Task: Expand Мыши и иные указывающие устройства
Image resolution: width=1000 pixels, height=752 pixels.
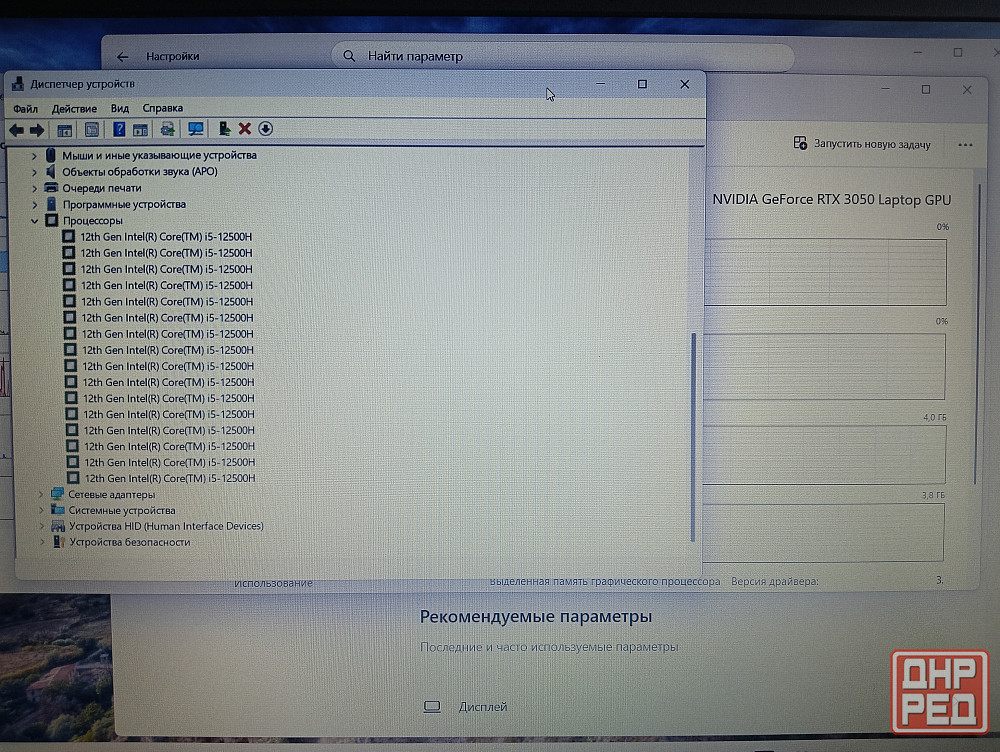Action: pyautogui.click(x=34, y=155)
